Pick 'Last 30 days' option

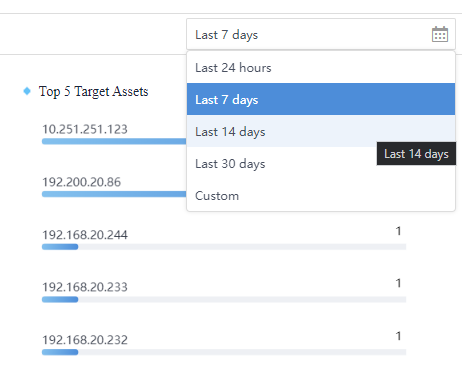coord(321,163)
